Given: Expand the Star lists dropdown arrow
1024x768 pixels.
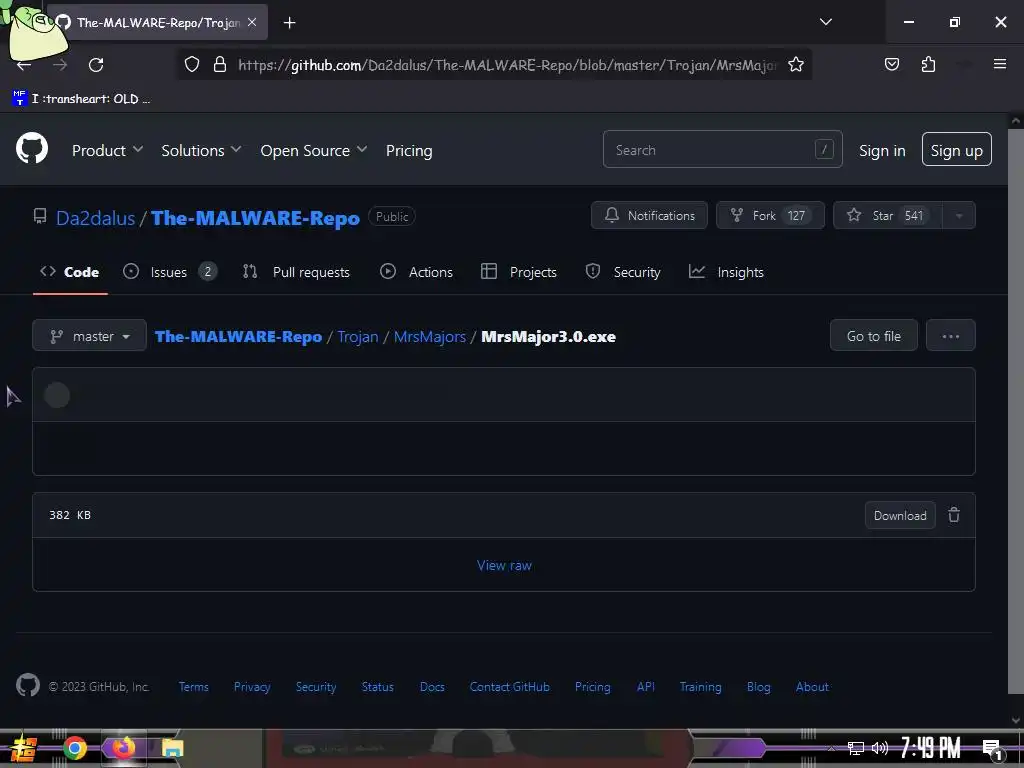Looking at the screenshot, I should (x=959, y=216).
